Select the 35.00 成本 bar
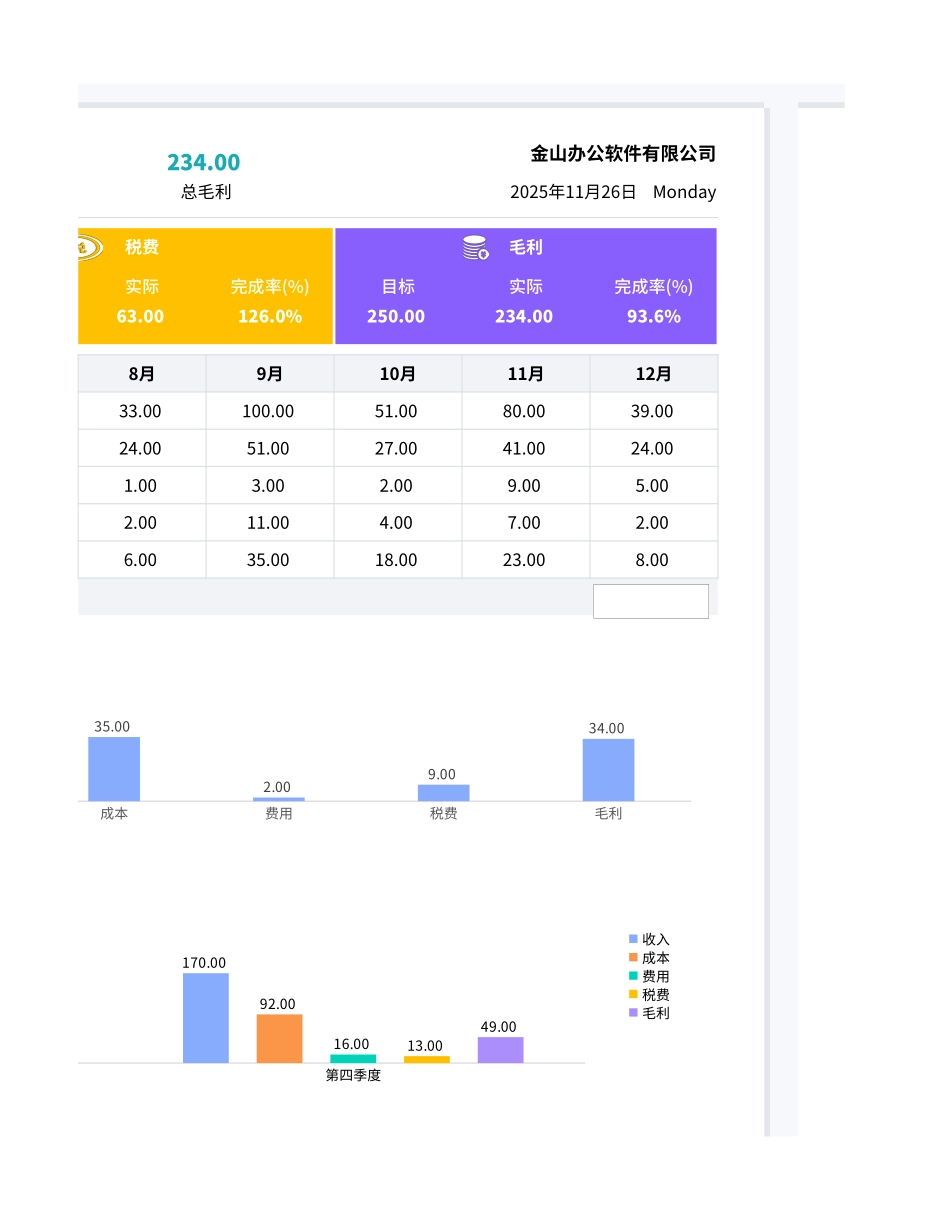The height and width of the screenshot is (1230, 950). pyautogui.click(x=114, y=768)
